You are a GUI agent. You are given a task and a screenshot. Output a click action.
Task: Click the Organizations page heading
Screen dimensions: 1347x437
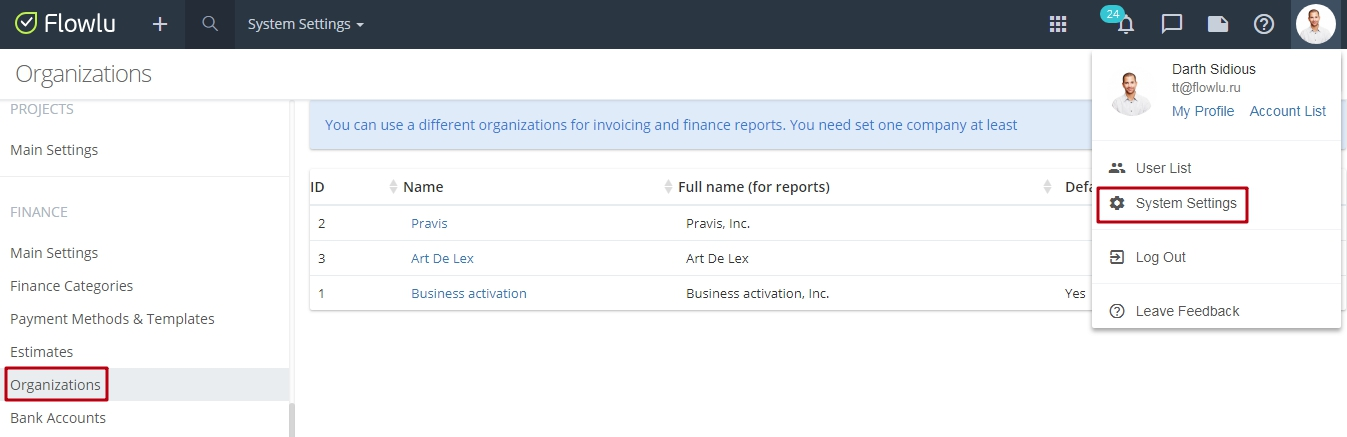[x=84, y=74]
